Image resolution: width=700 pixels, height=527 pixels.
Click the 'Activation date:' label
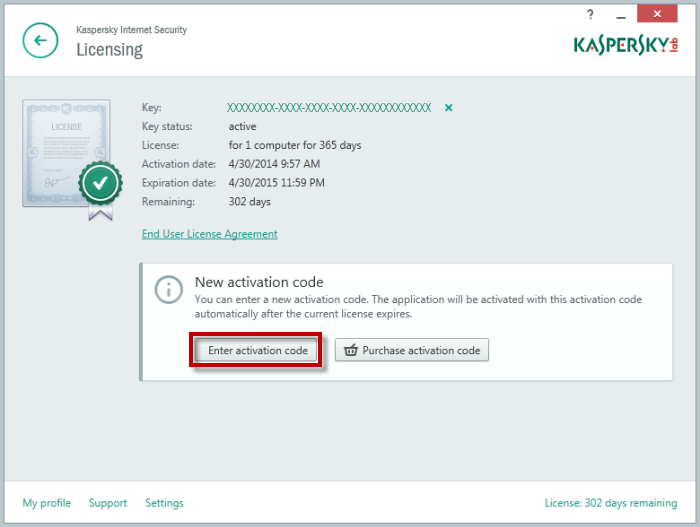coord(179,164)
